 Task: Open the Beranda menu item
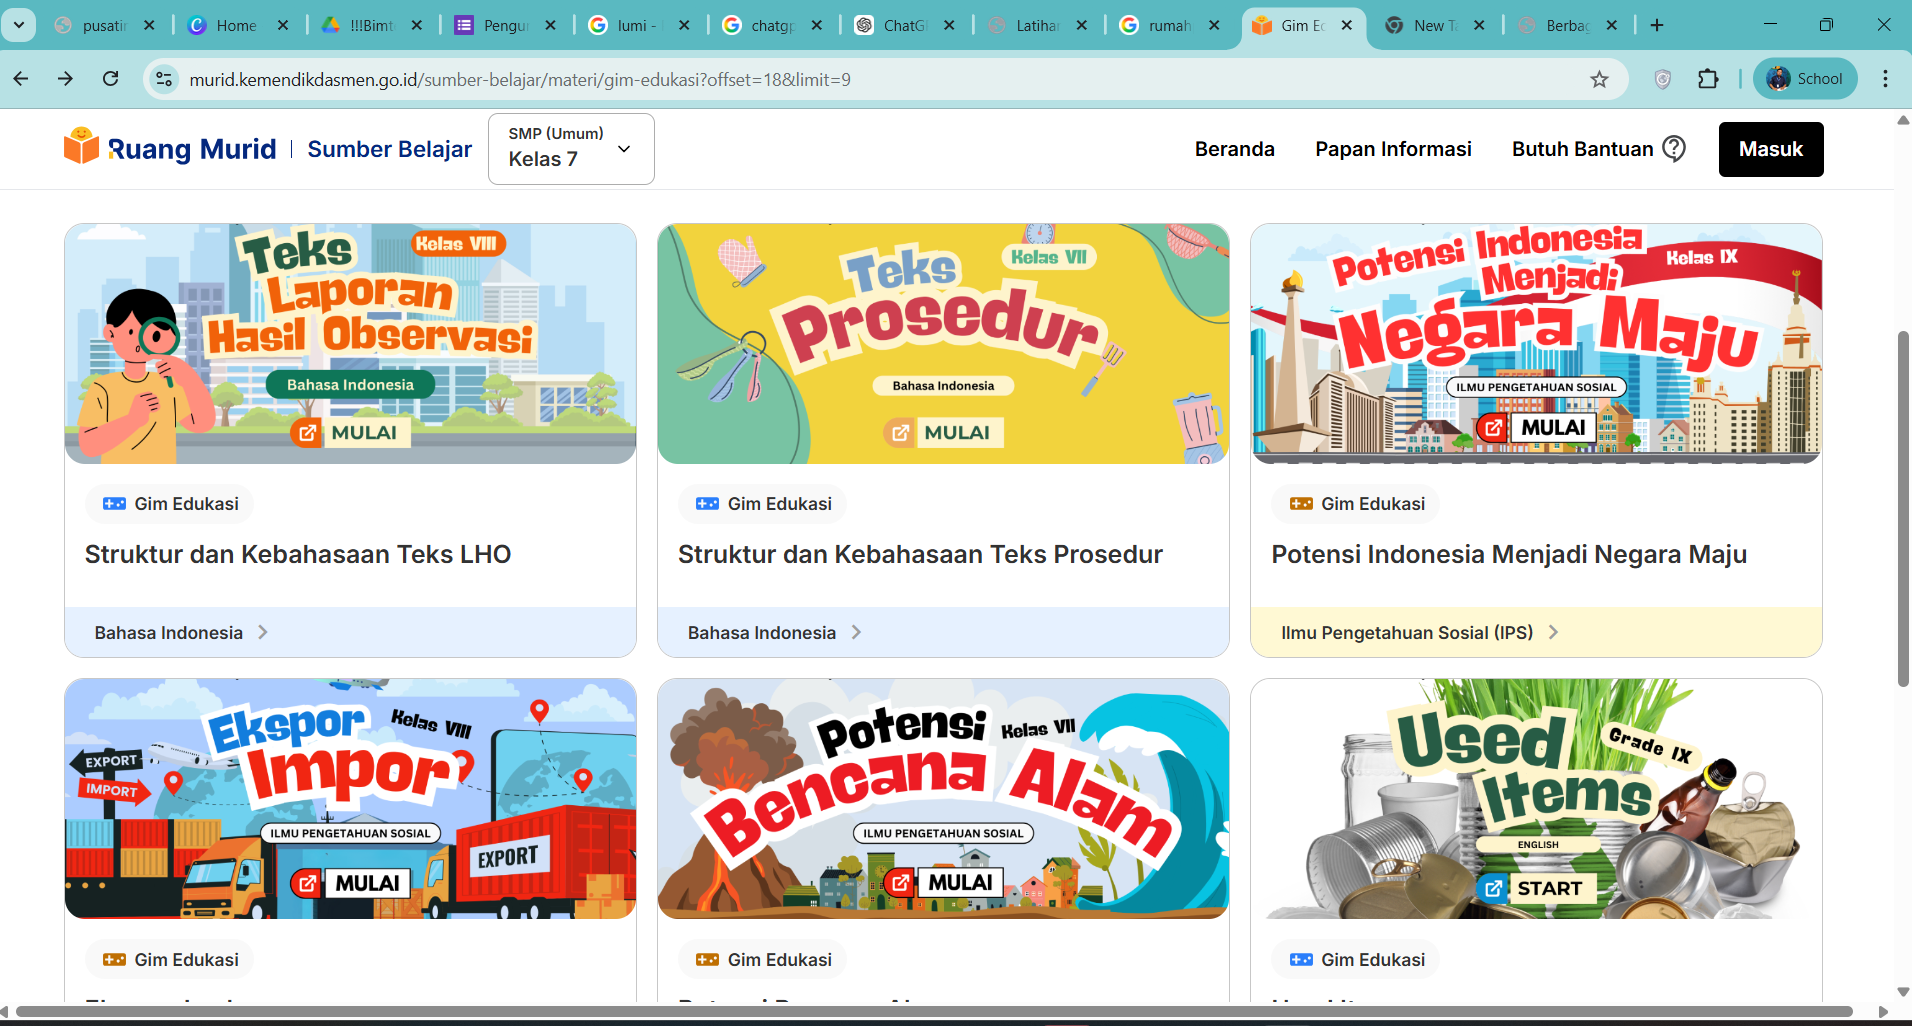tap(1234, 149)
